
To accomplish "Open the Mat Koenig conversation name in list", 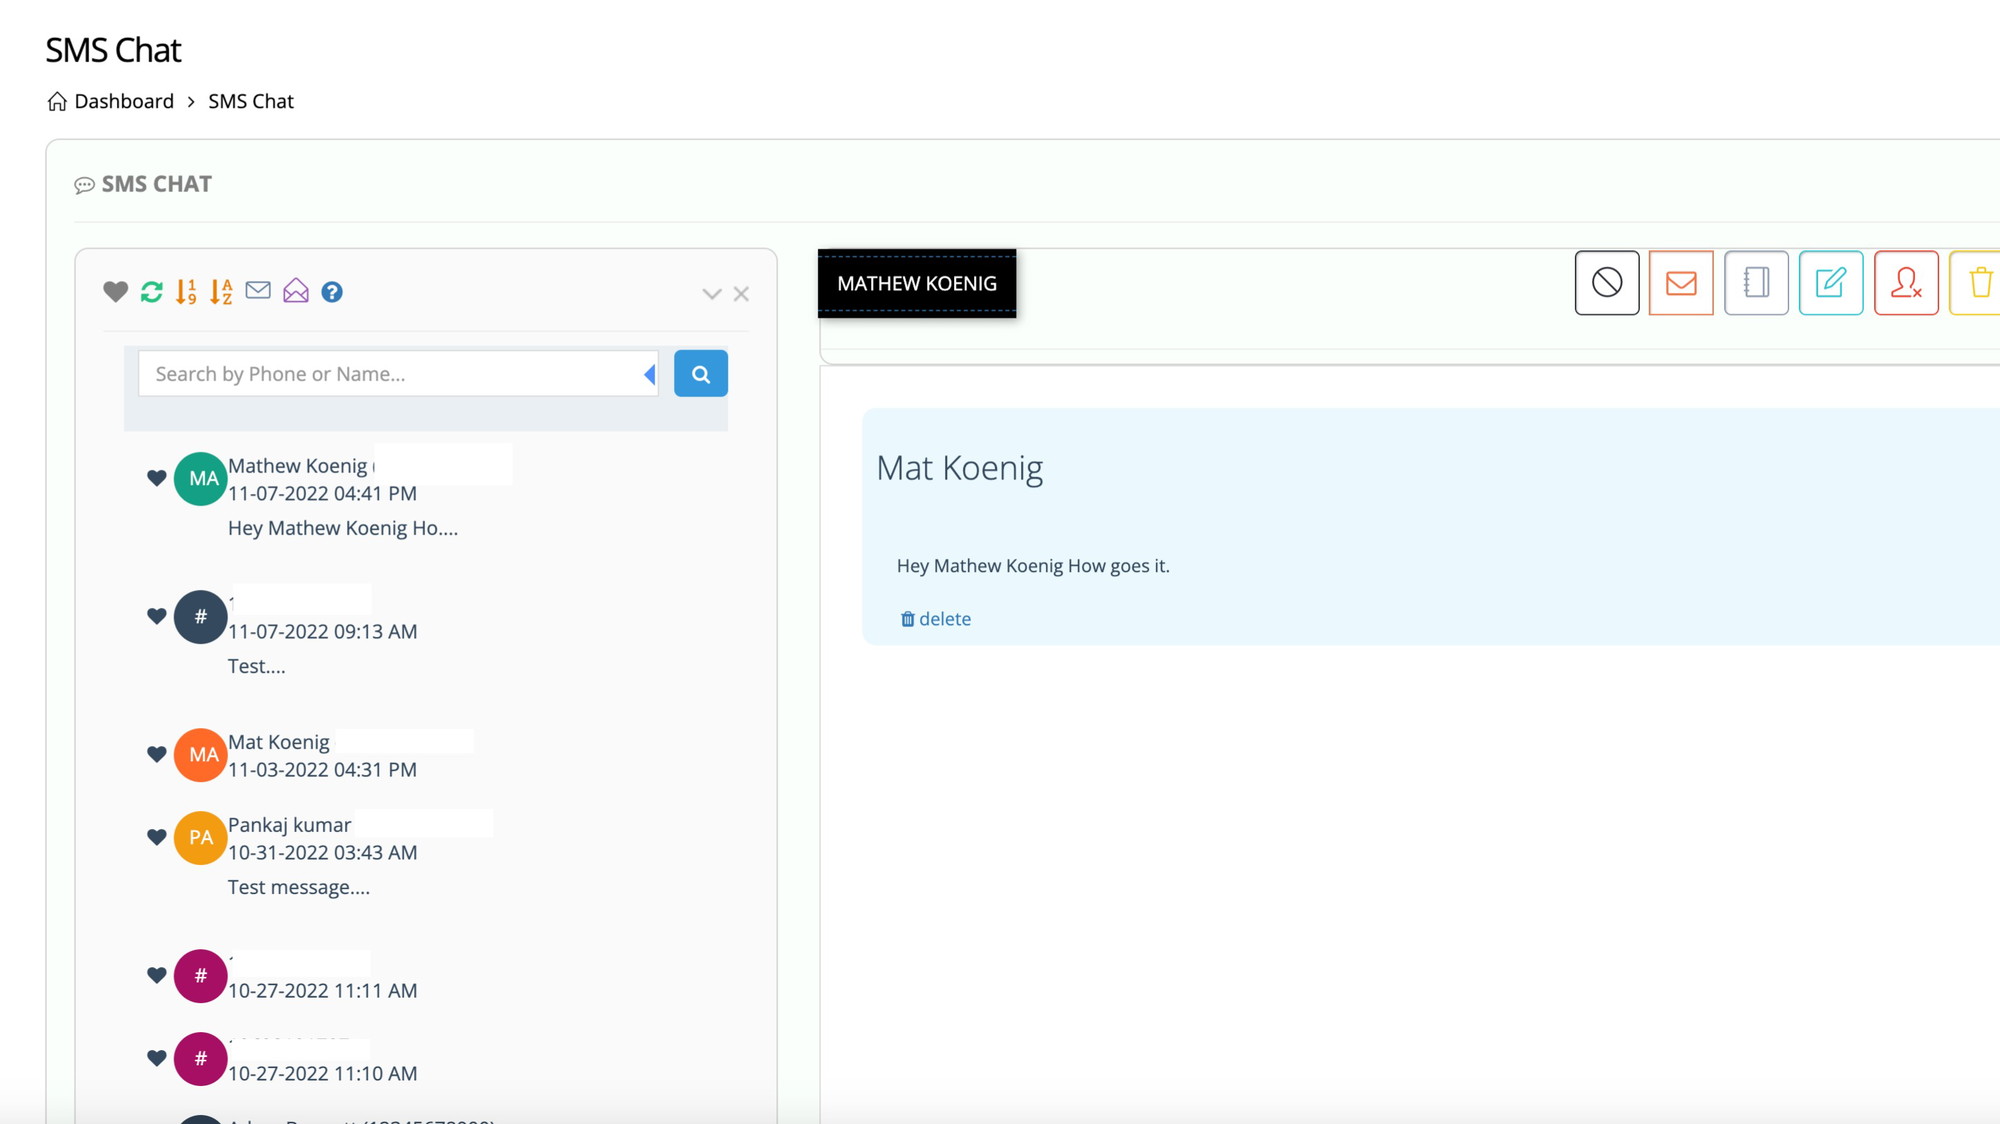I will tap(279, 742).
